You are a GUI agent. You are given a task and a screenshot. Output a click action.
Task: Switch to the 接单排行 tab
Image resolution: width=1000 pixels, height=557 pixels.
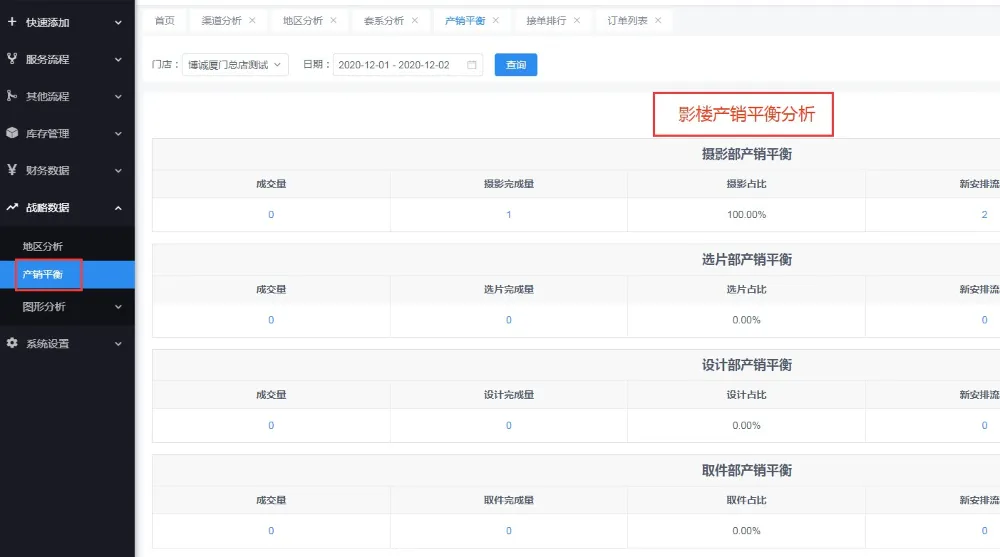[545, 20]
